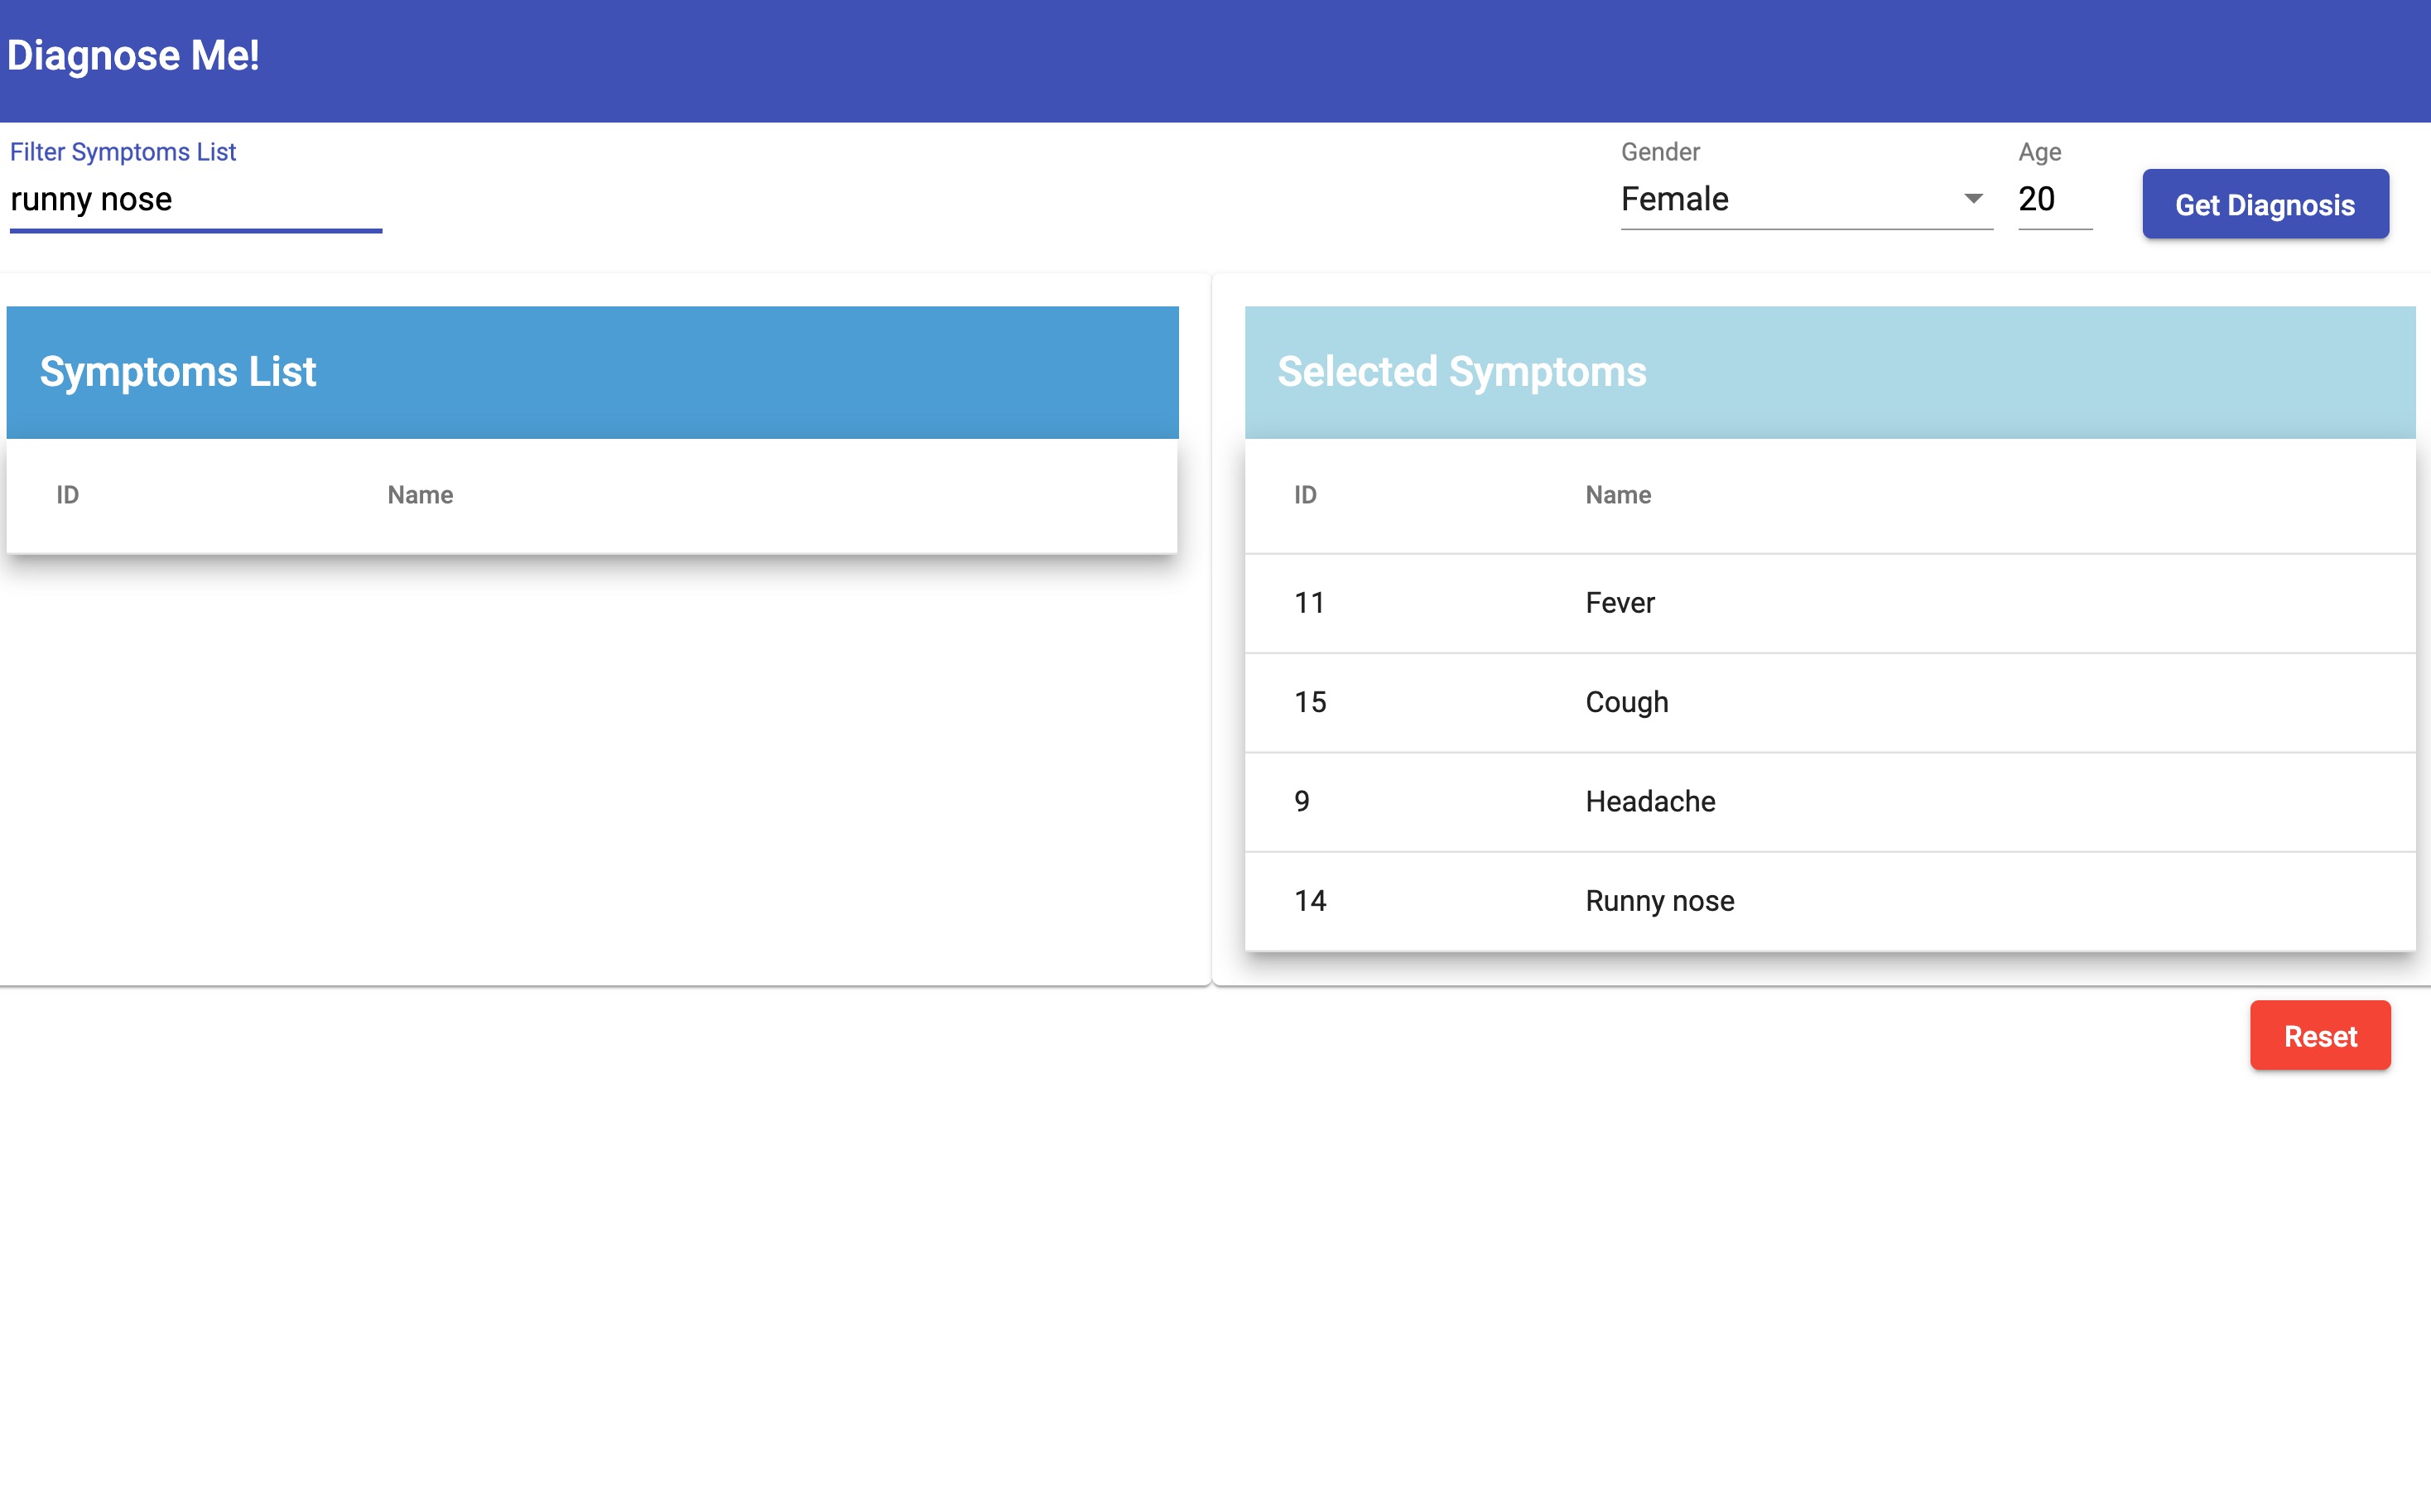2431x1512 pixels.
Task: Click ID 14 cell in Selected Symptoms
Action: [1310, 900]
